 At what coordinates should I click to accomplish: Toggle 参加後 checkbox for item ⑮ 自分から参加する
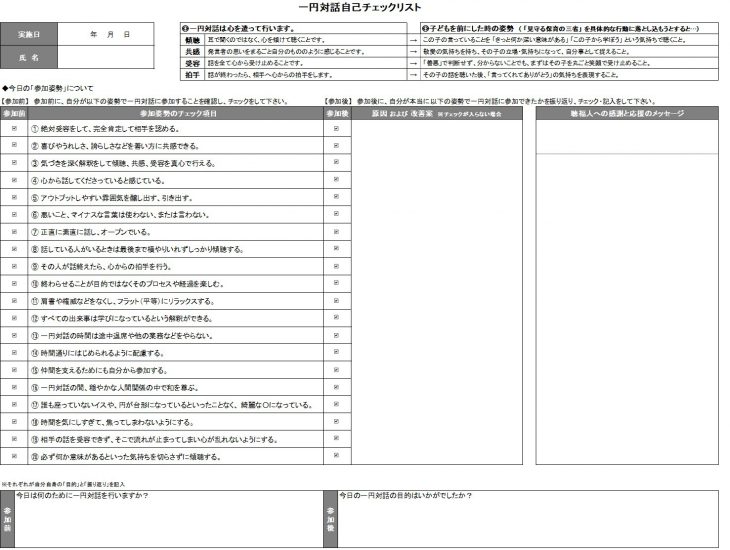(x=337, y=369)
